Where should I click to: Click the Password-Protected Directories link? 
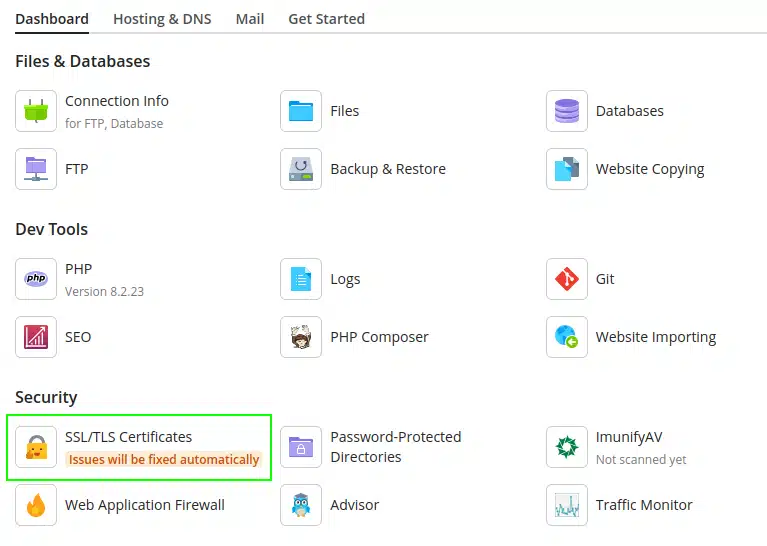(x=396, y=447)
